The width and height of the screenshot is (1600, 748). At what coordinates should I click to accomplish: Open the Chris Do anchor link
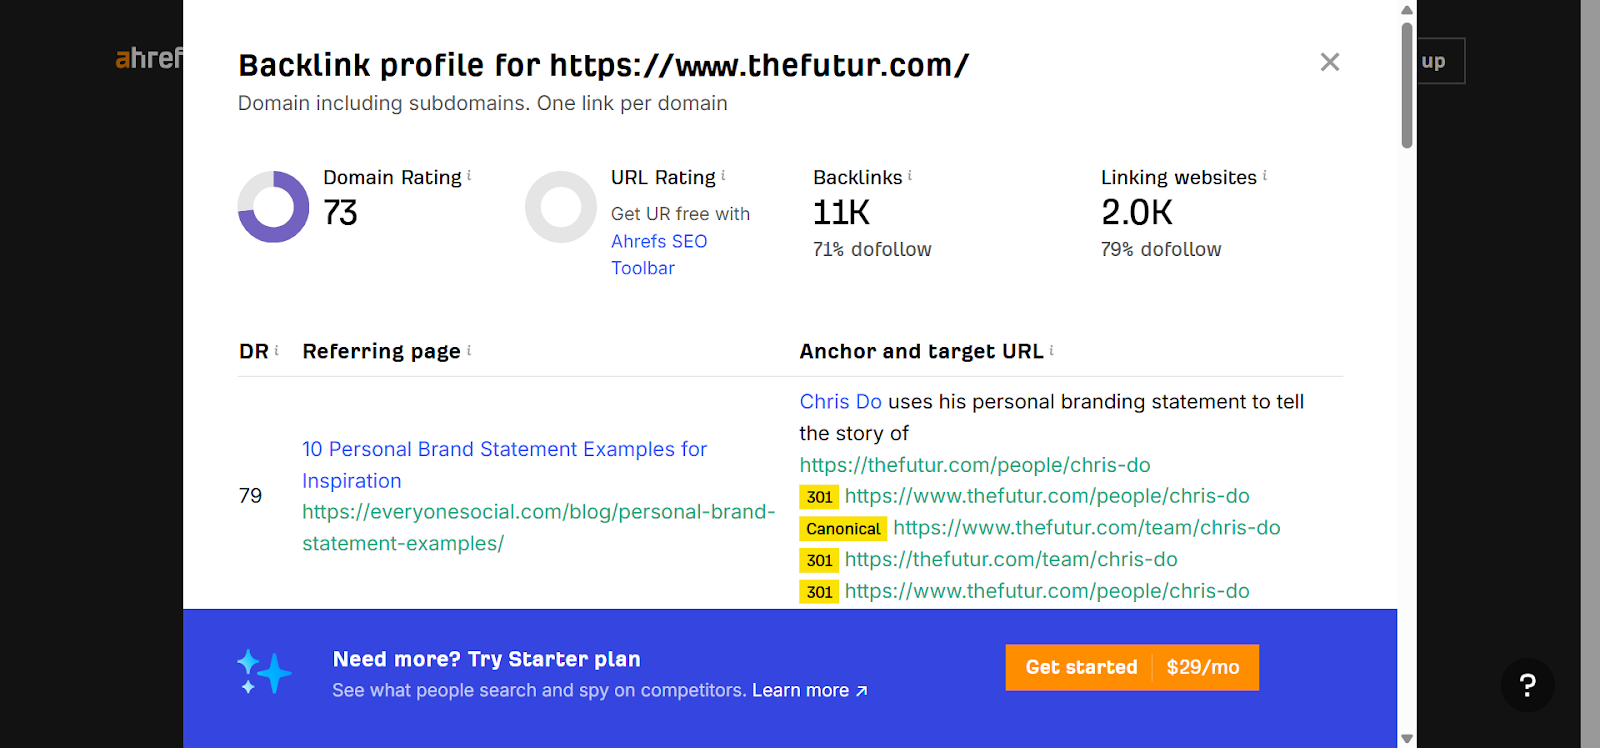839,401
